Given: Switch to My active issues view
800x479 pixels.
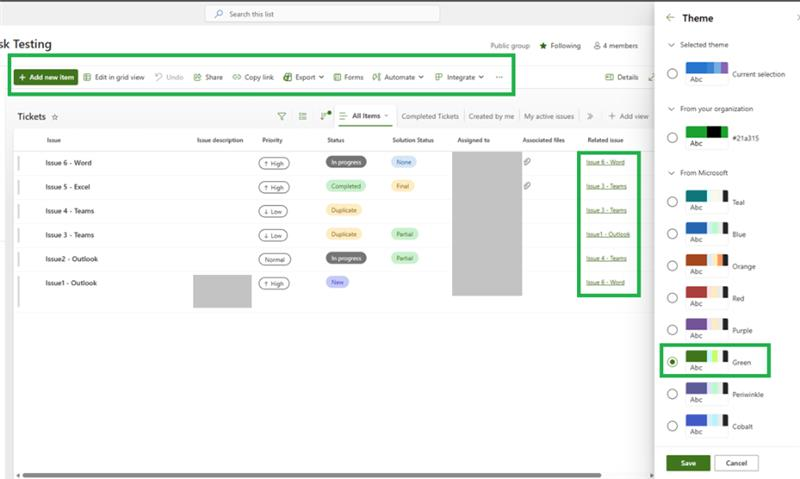Looking at the screenshot, I should tap(549, 116).
